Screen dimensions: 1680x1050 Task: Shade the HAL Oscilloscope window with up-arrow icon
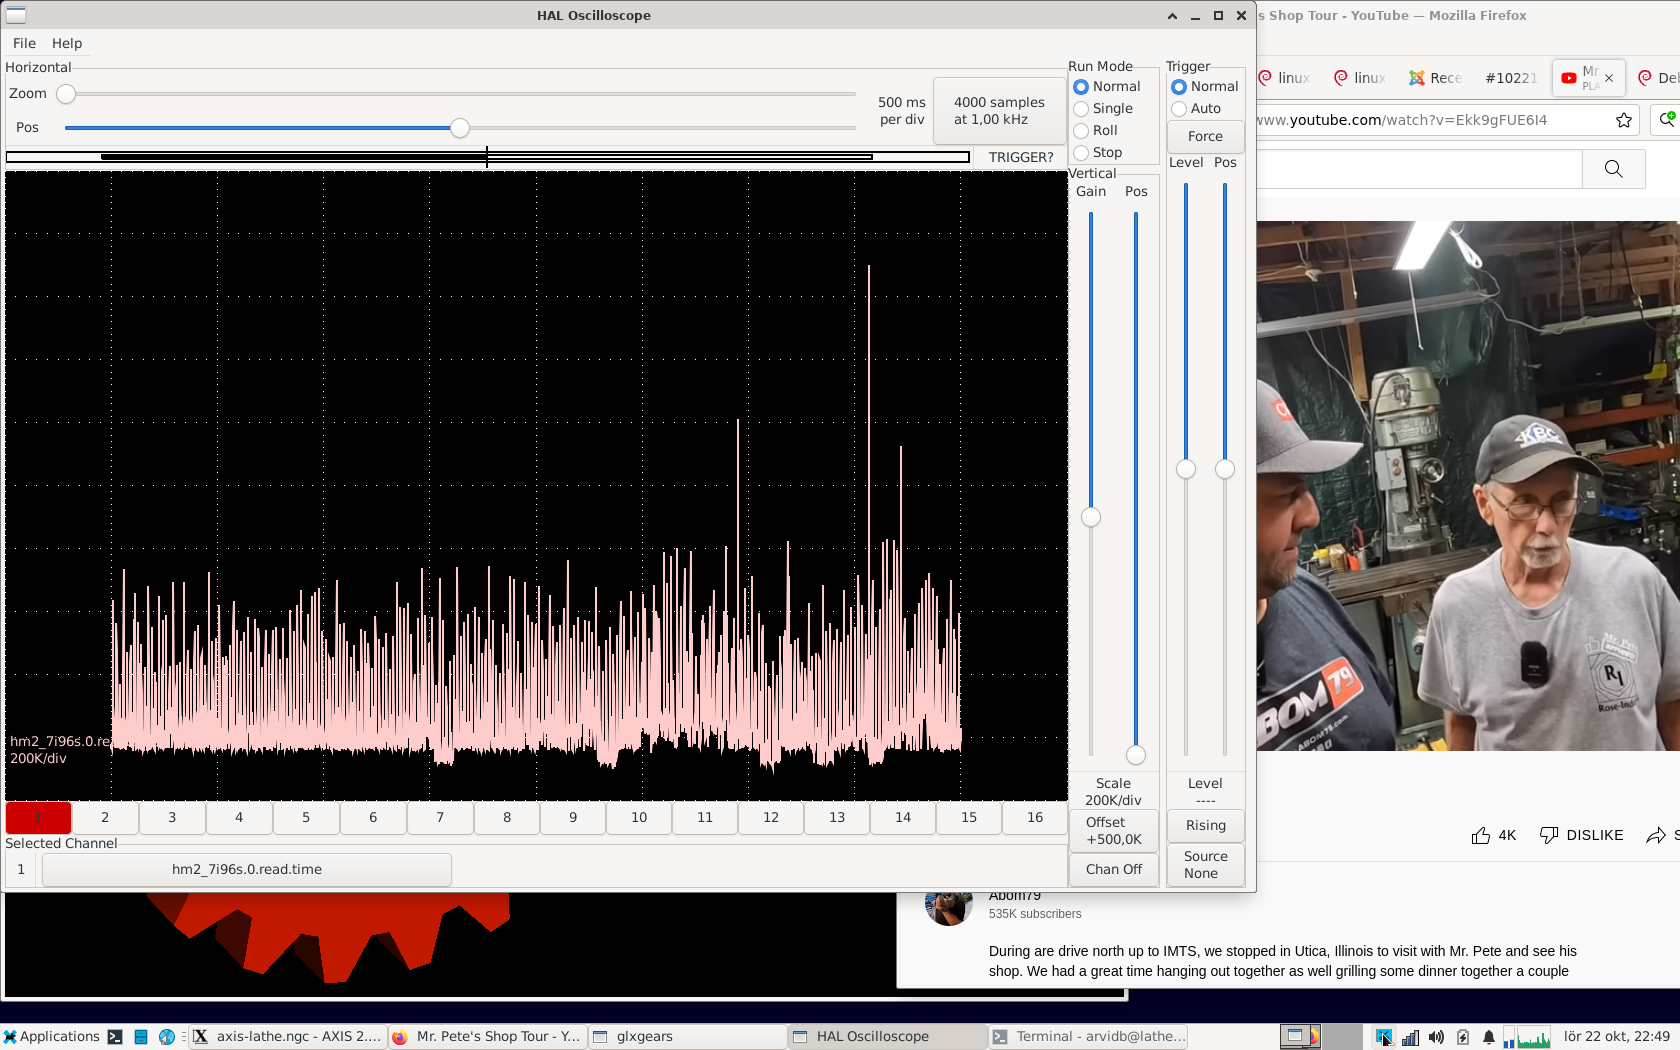pyautogui.click(x=1172, y=15)
